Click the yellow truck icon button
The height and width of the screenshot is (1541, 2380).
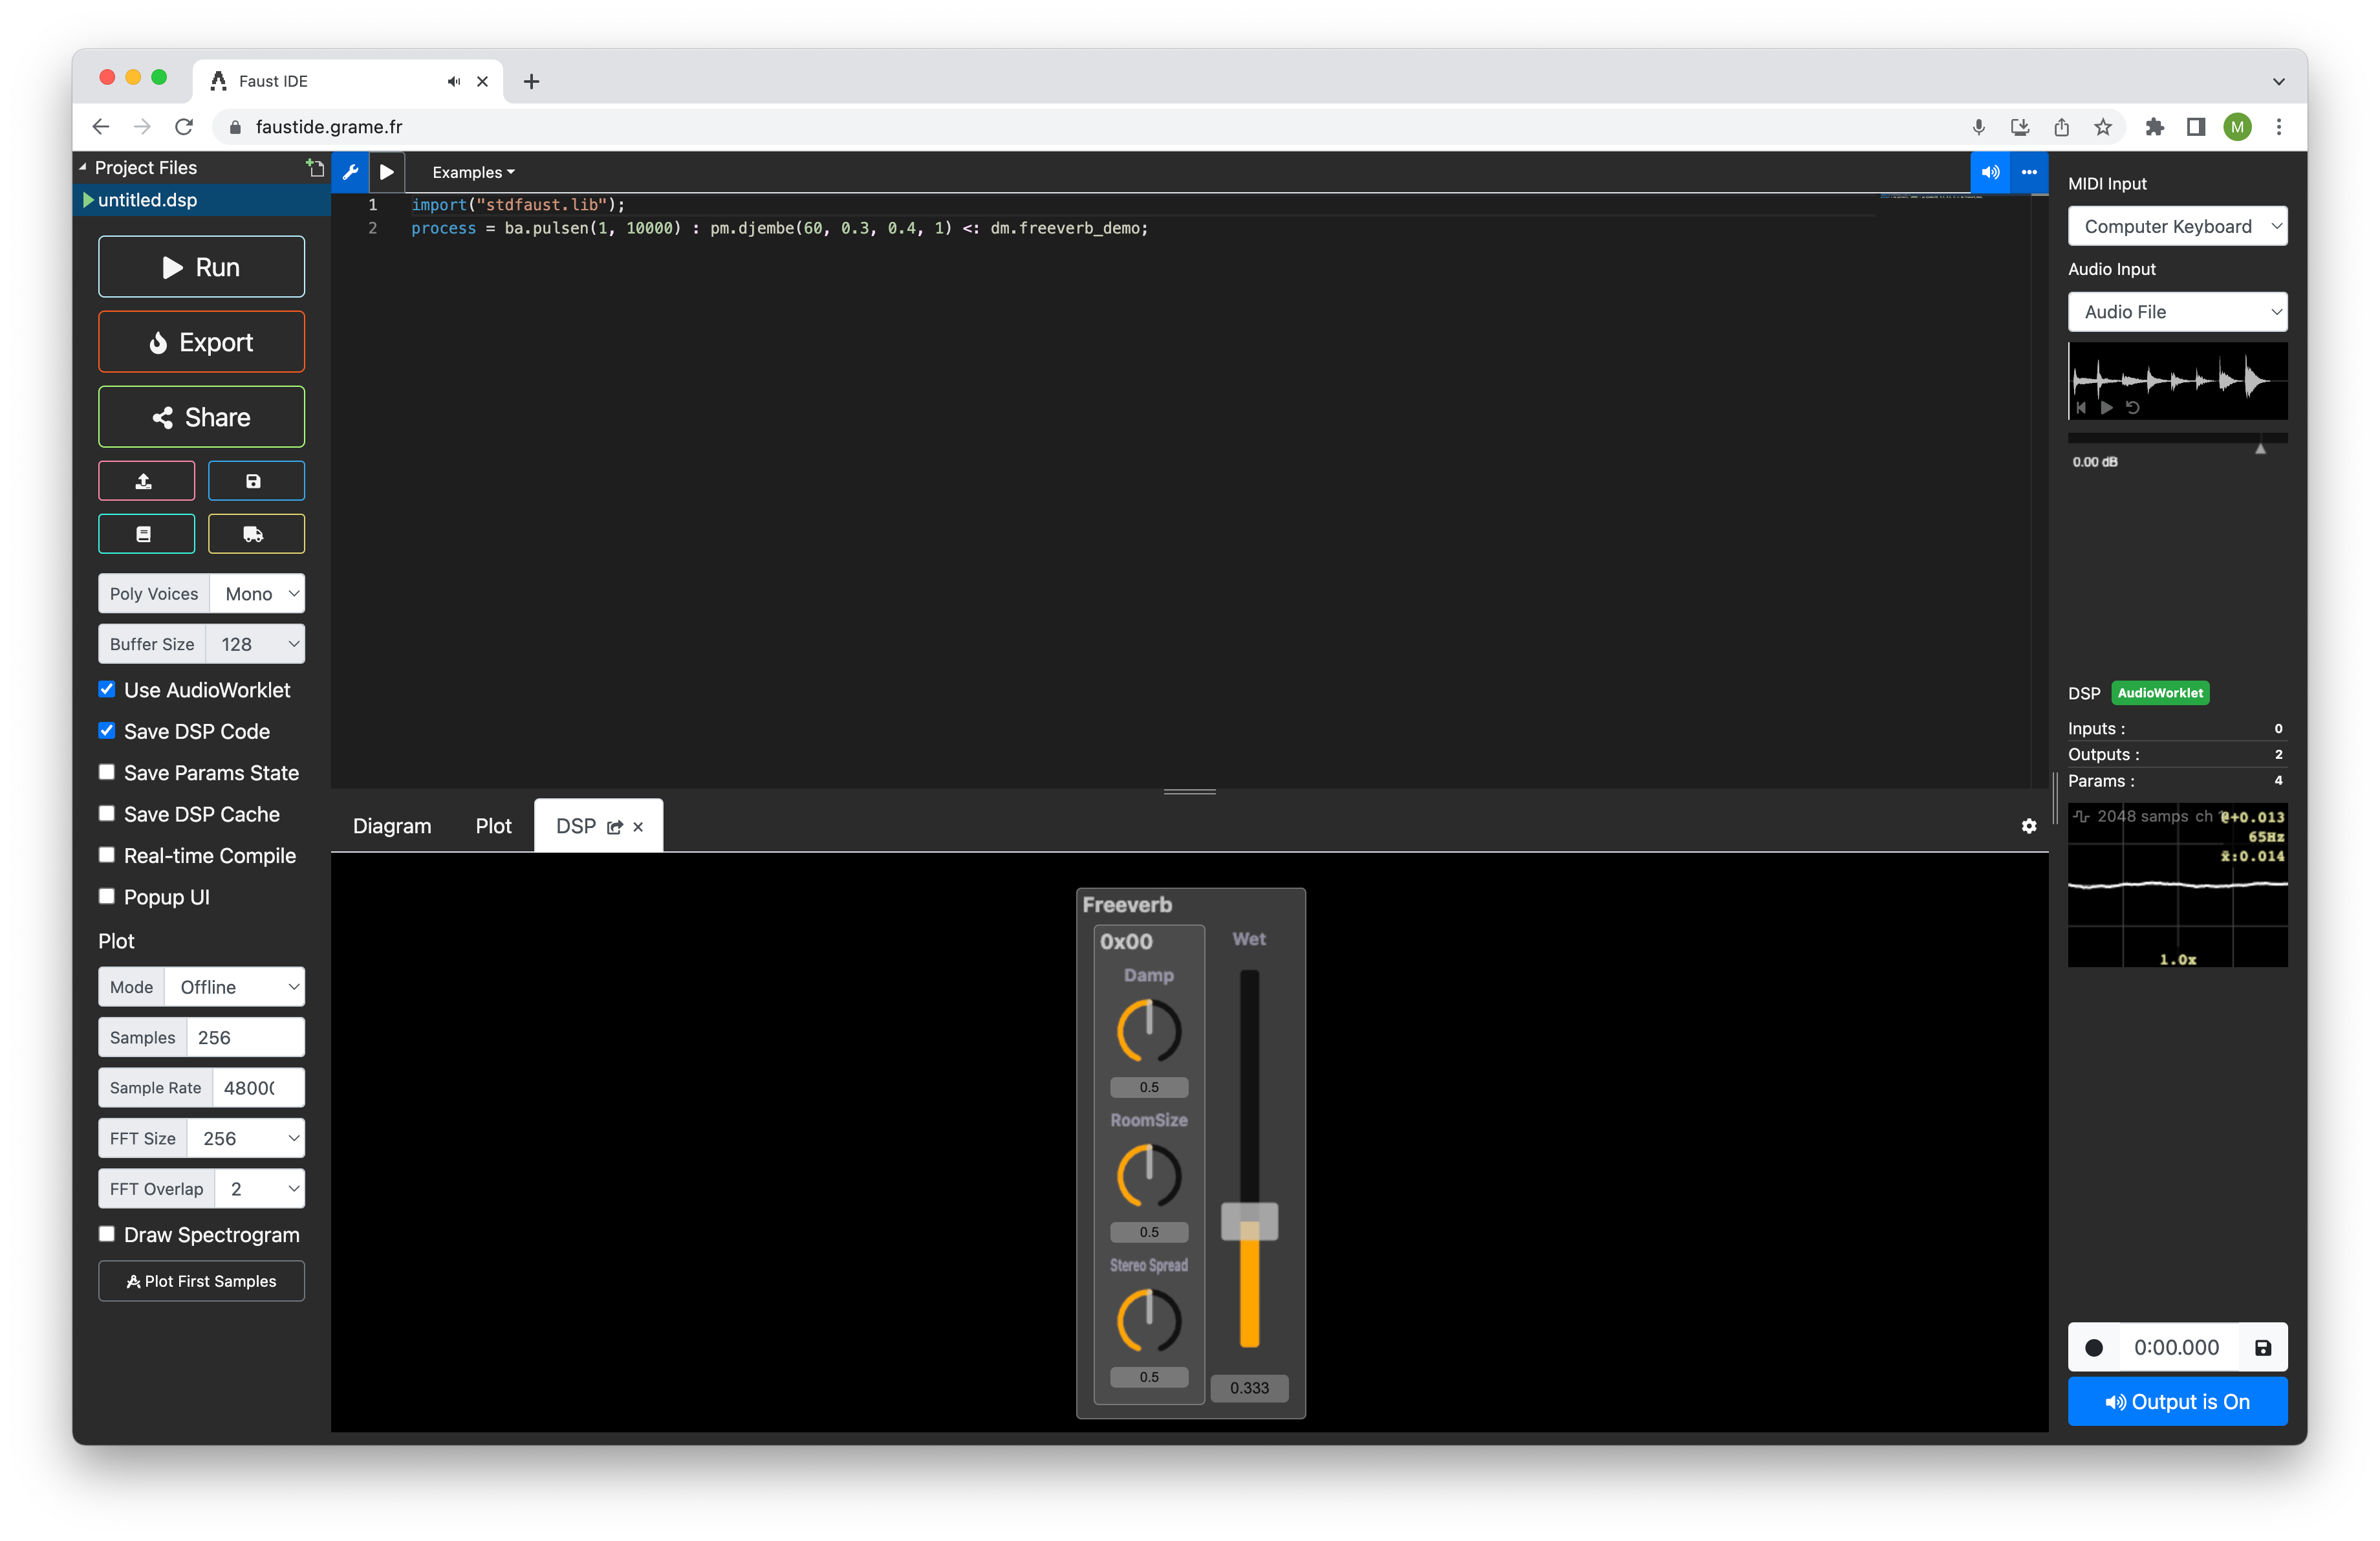[255, 534]
